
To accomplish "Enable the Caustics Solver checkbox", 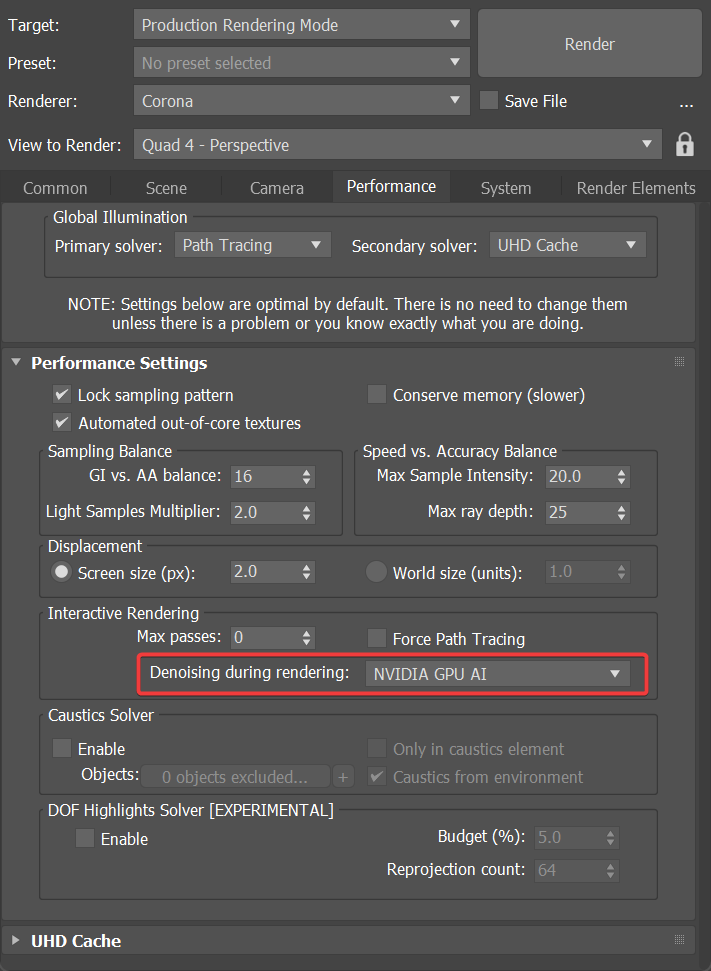I will coord(62,748).
